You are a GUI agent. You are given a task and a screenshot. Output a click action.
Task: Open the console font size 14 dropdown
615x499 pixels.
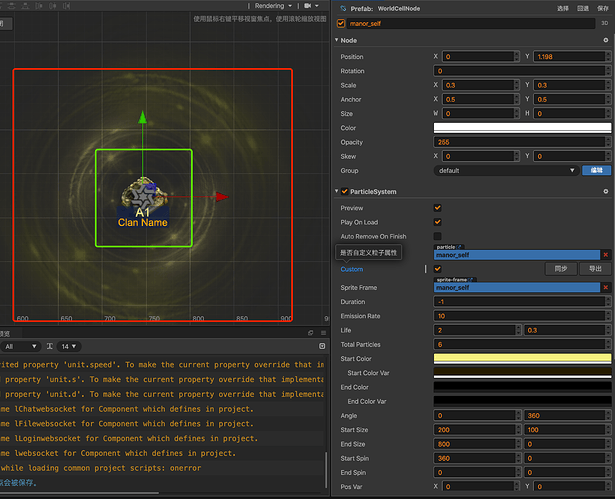click(68, 346)
